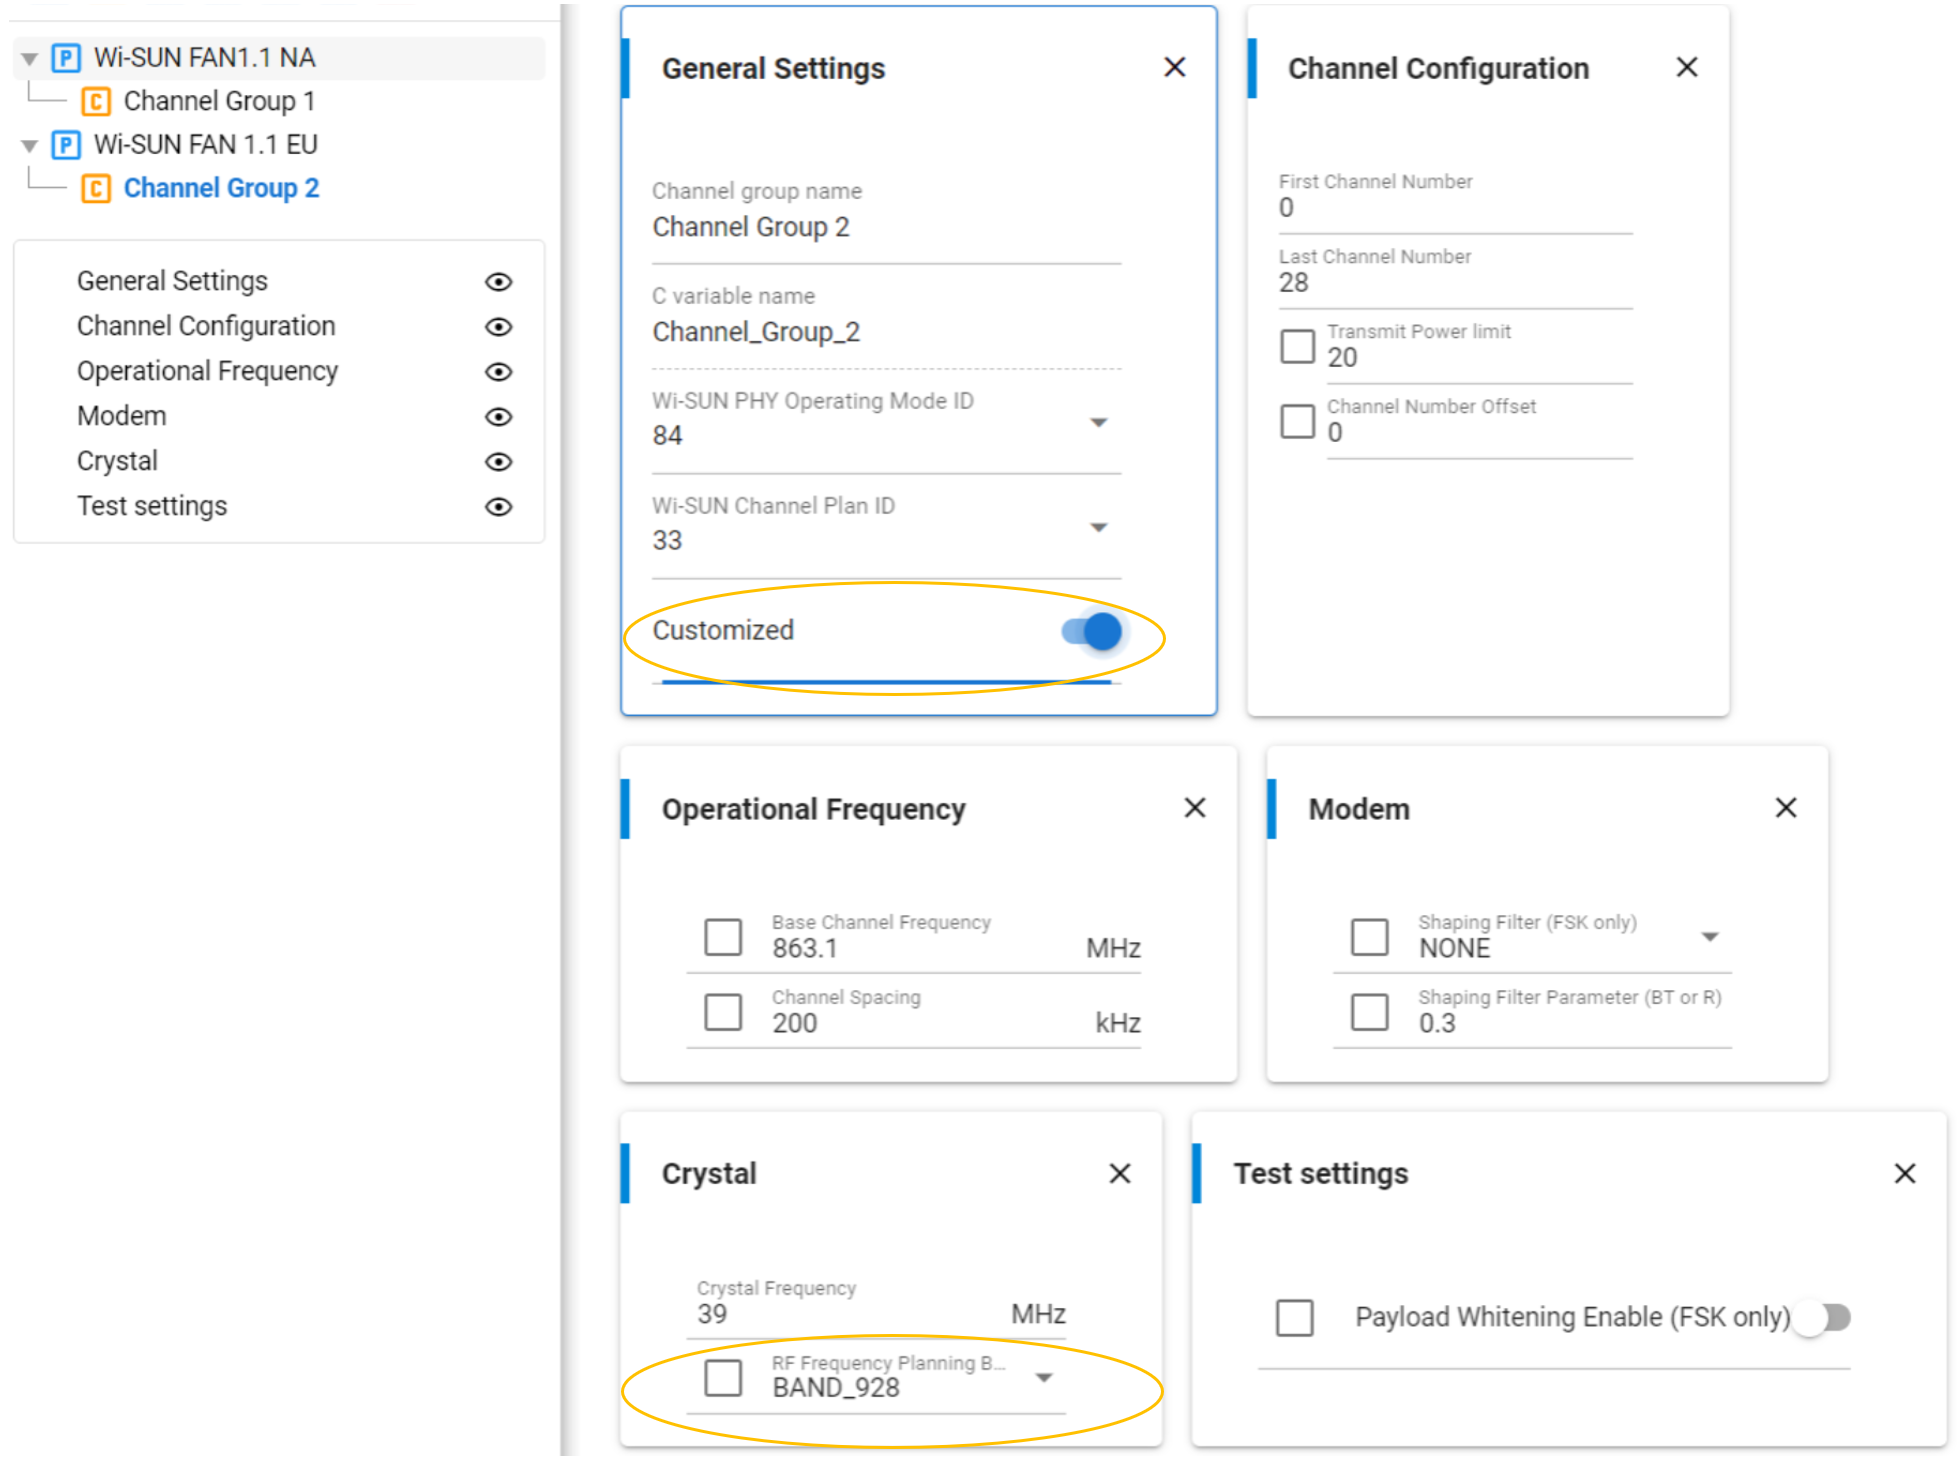The height and width of the screenshot is (1458, 1960).
Task: Check the RF Frequency Planning Band box
Action: tap(723, 1378)
